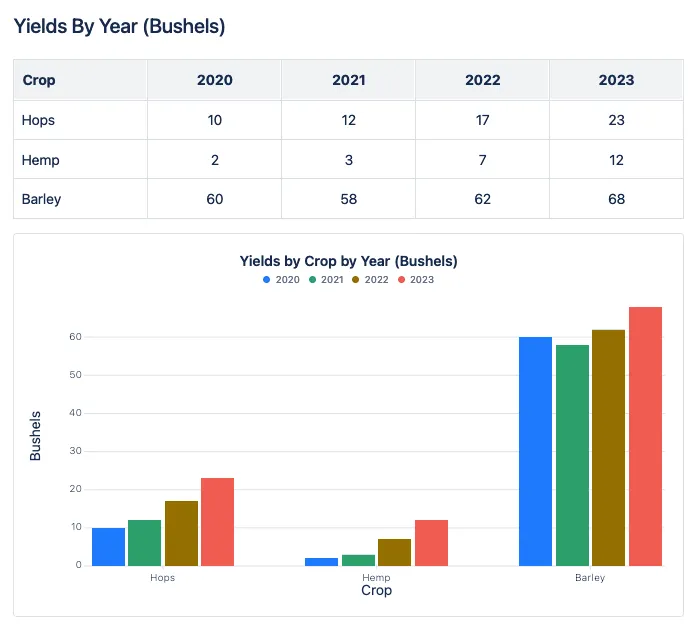699x636 pixels.
Task: Select the 2023 table column header
Action: pyautogui.click(x=616, y=80)
